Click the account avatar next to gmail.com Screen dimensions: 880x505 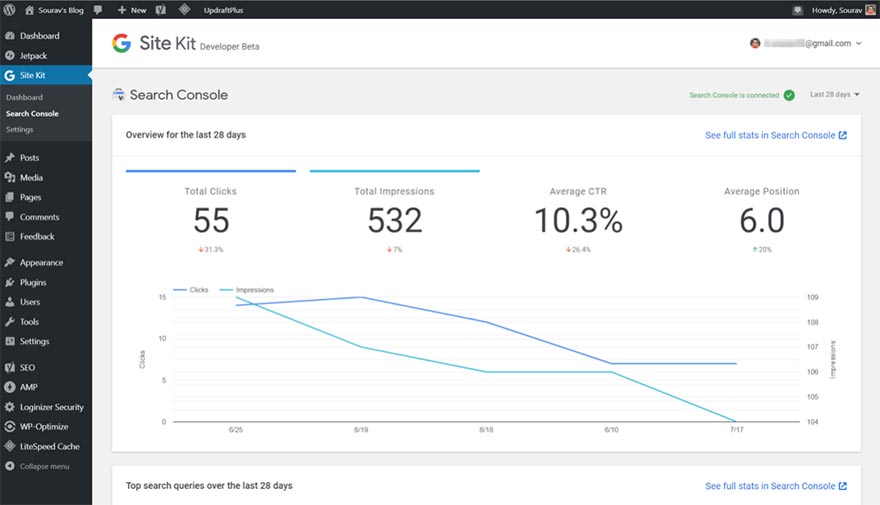755,43
